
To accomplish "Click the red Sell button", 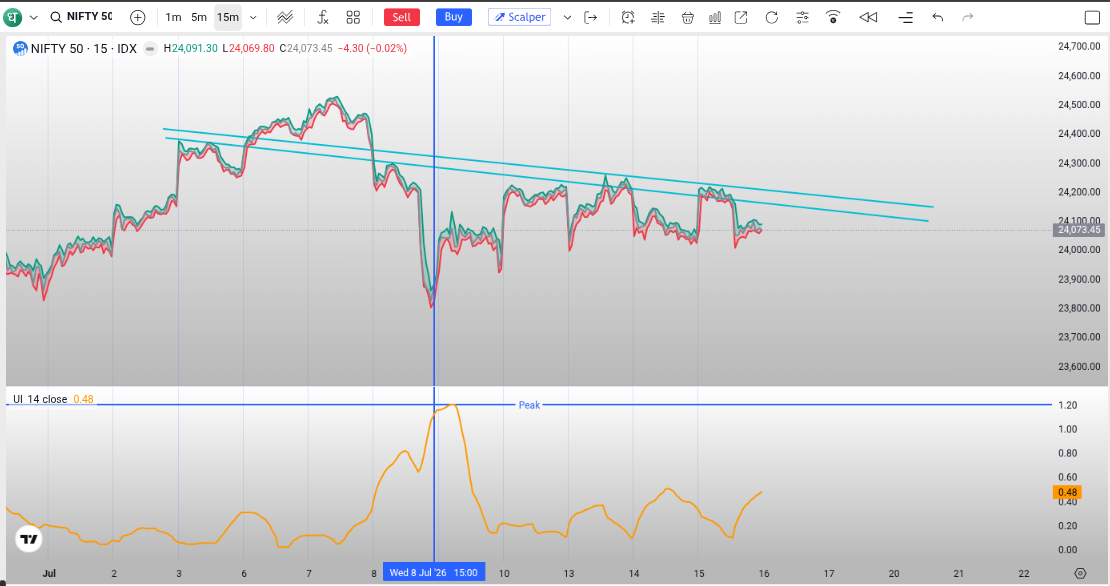I will 402,17.
